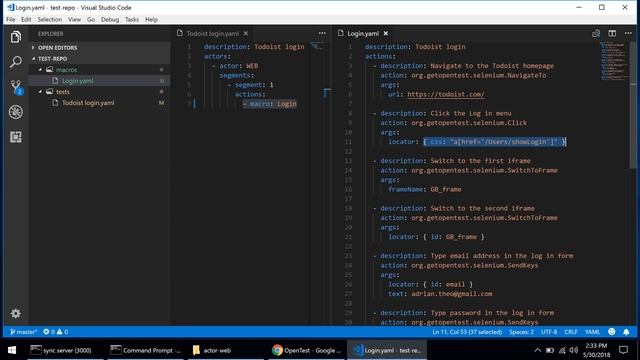Change language mode via YAML status item
Image resolution: width=640 pixels, height=360 pixels.
coord(592,332)
